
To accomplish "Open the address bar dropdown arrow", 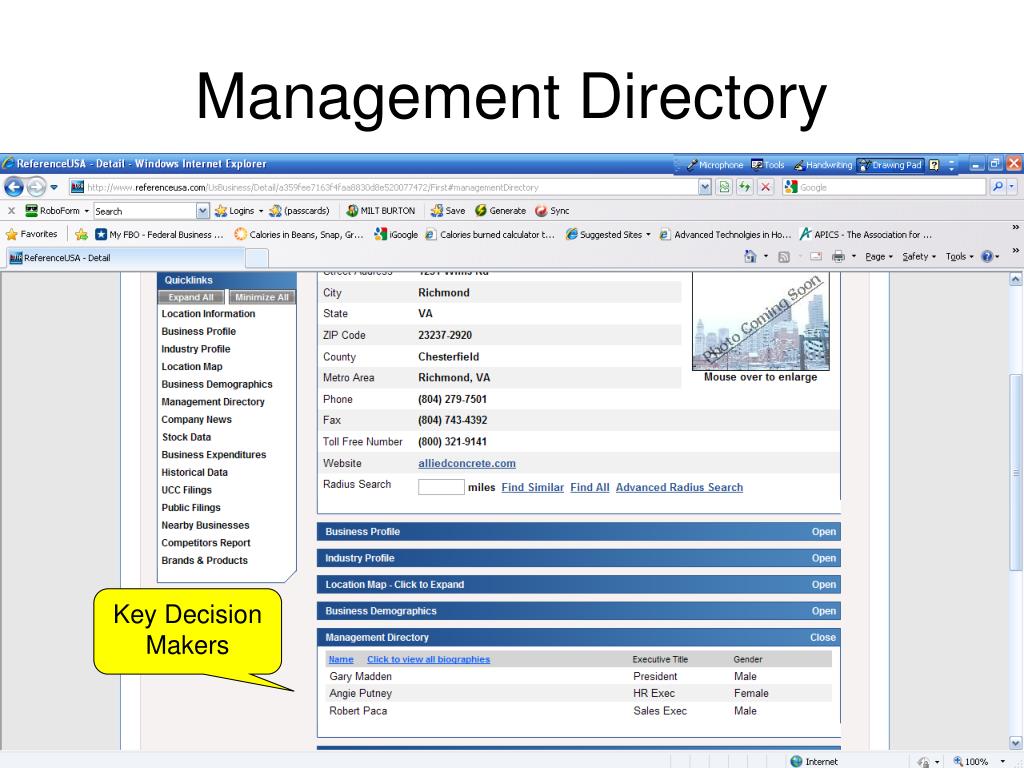I will pos(705,187).
